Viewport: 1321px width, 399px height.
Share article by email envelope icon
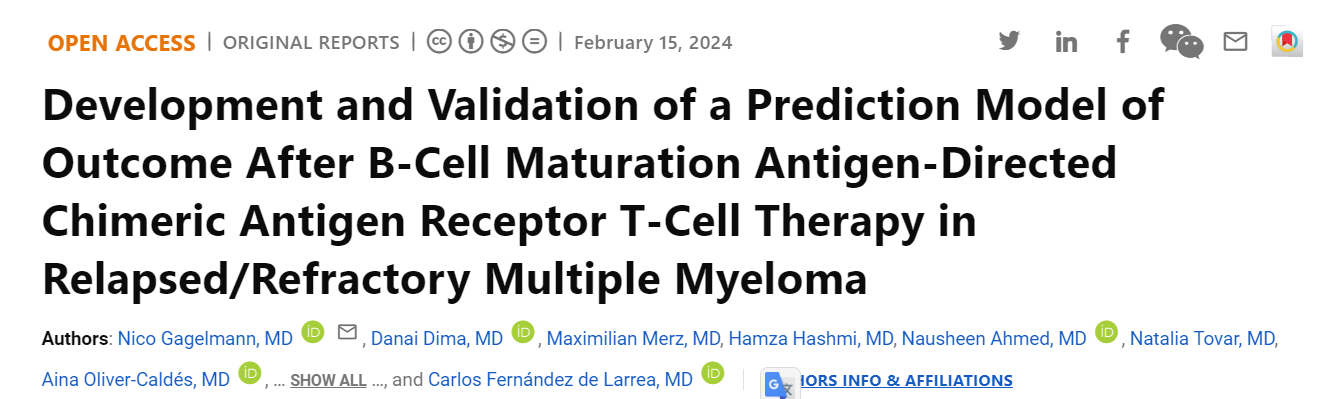click(1235, 42)
